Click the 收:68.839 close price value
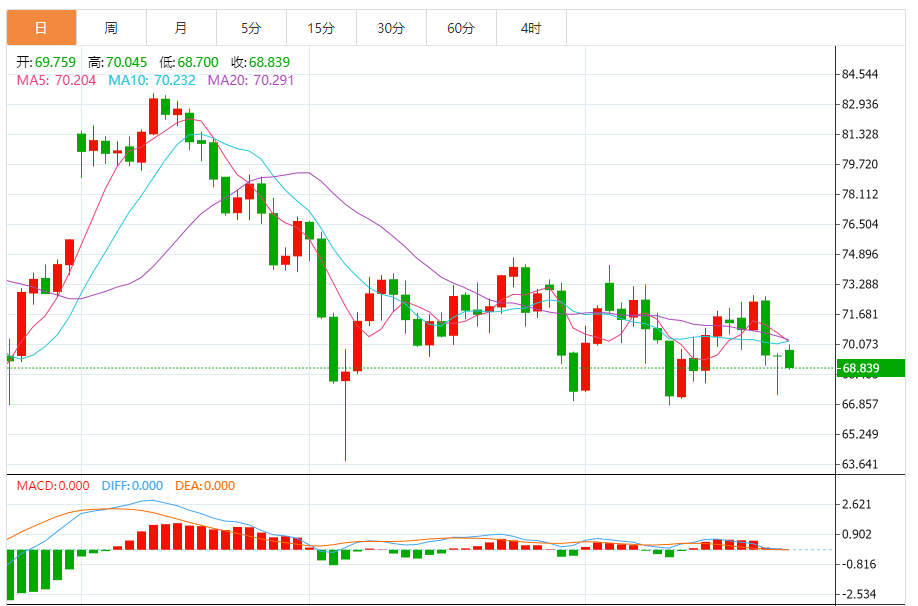This screenshot has height=606, width=918. point(261,62)
